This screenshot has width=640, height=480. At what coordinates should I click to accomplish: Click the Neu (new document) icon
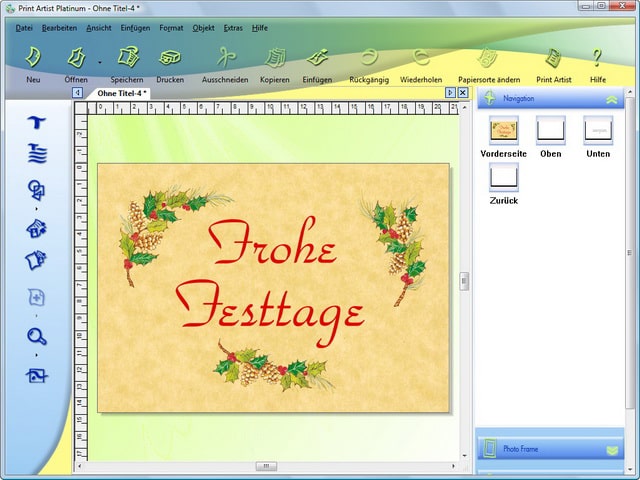tap(33, 57)
